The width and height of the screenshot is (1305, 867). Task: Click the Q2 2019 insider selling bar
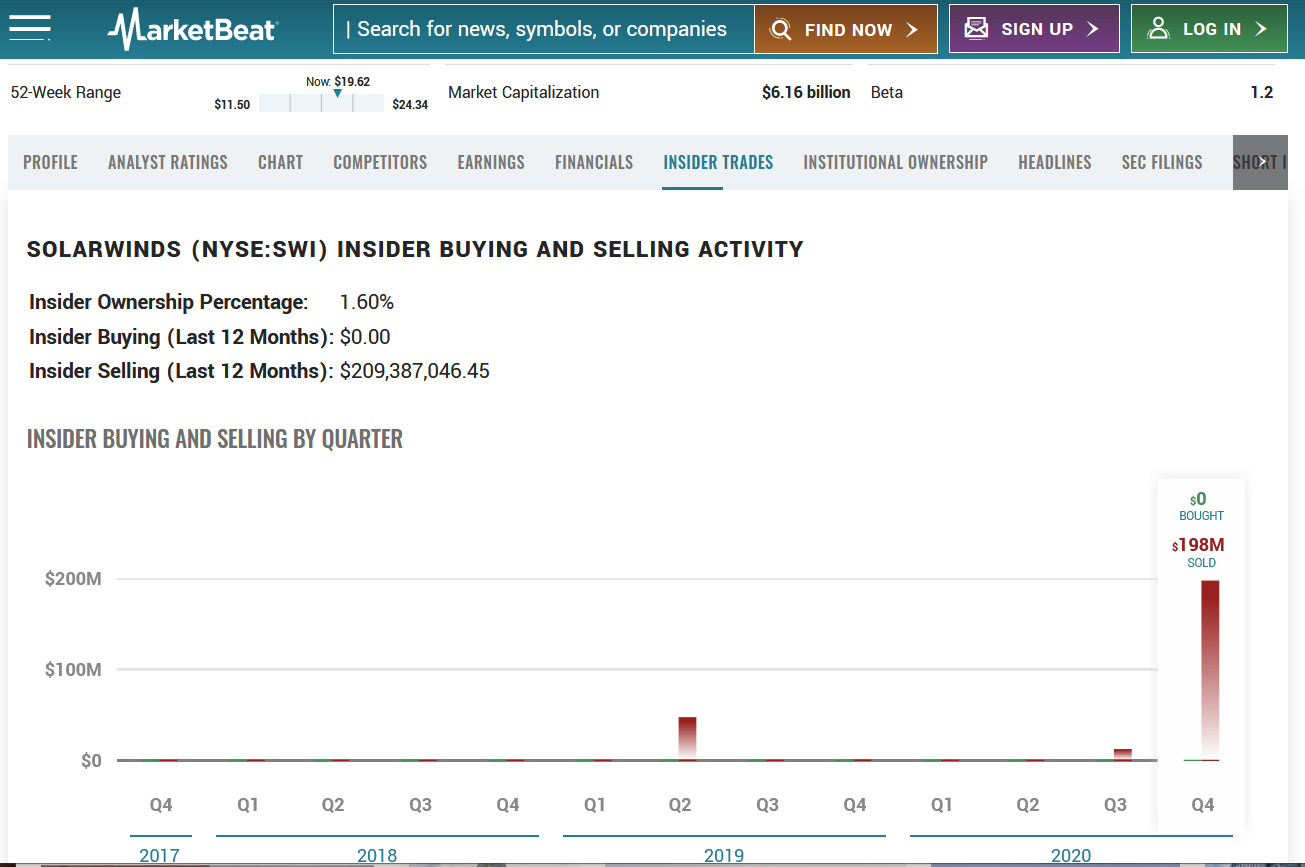[687, 738]
